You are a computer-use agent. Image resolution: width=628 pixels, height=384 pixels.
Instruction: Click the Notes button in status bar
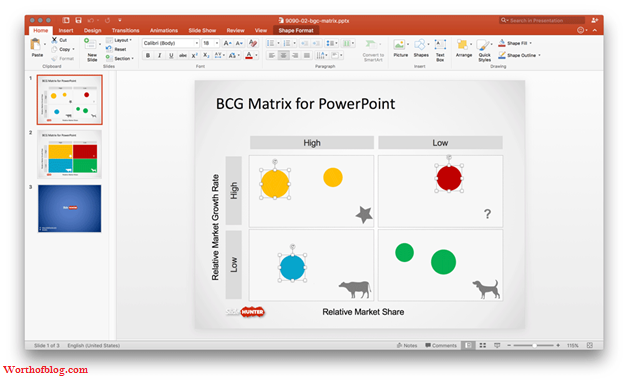(x=407, y=345)
